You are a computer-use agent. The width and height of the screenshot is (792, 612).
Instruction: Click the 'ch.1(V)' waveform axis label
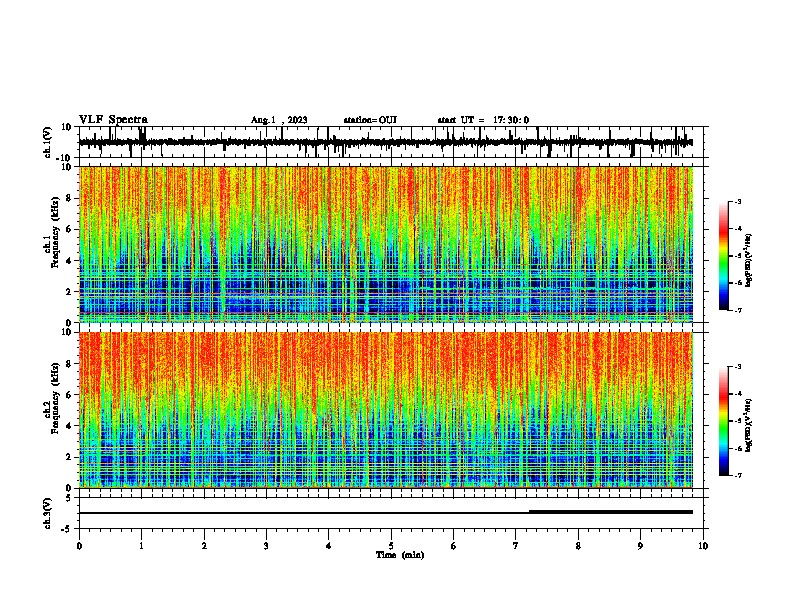coord(48,142)
